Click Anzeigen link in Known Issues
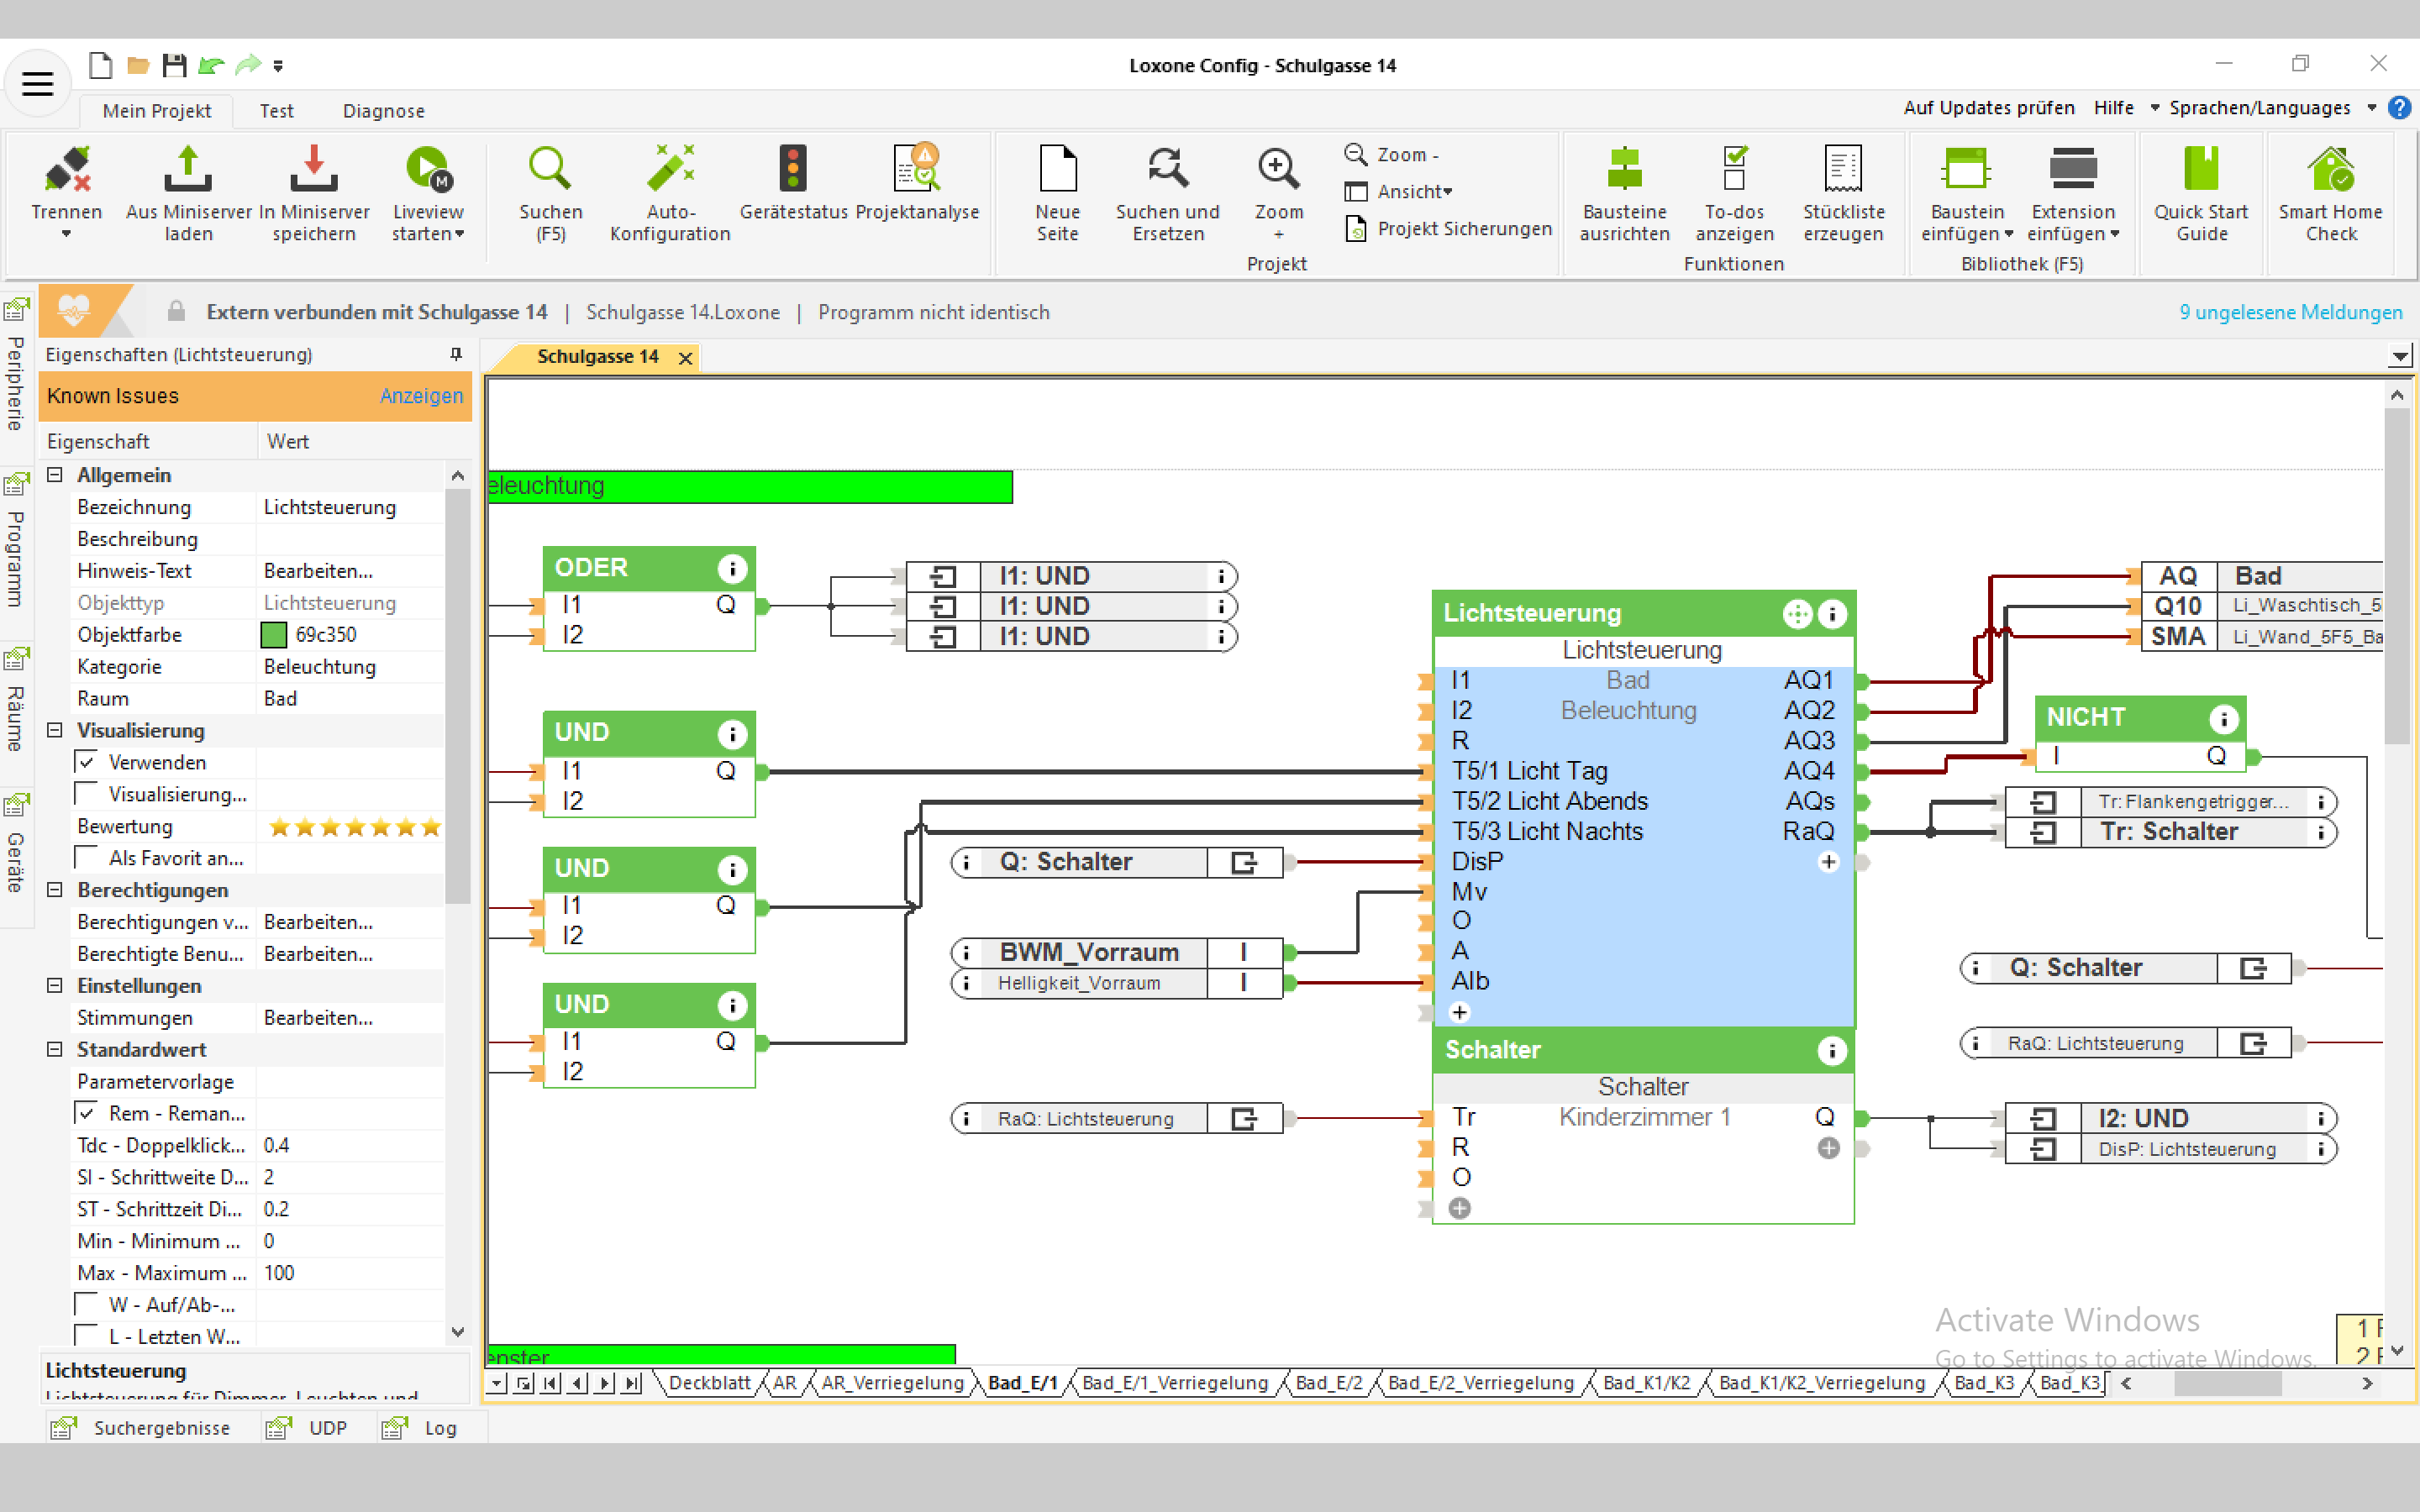 [421, 396]
